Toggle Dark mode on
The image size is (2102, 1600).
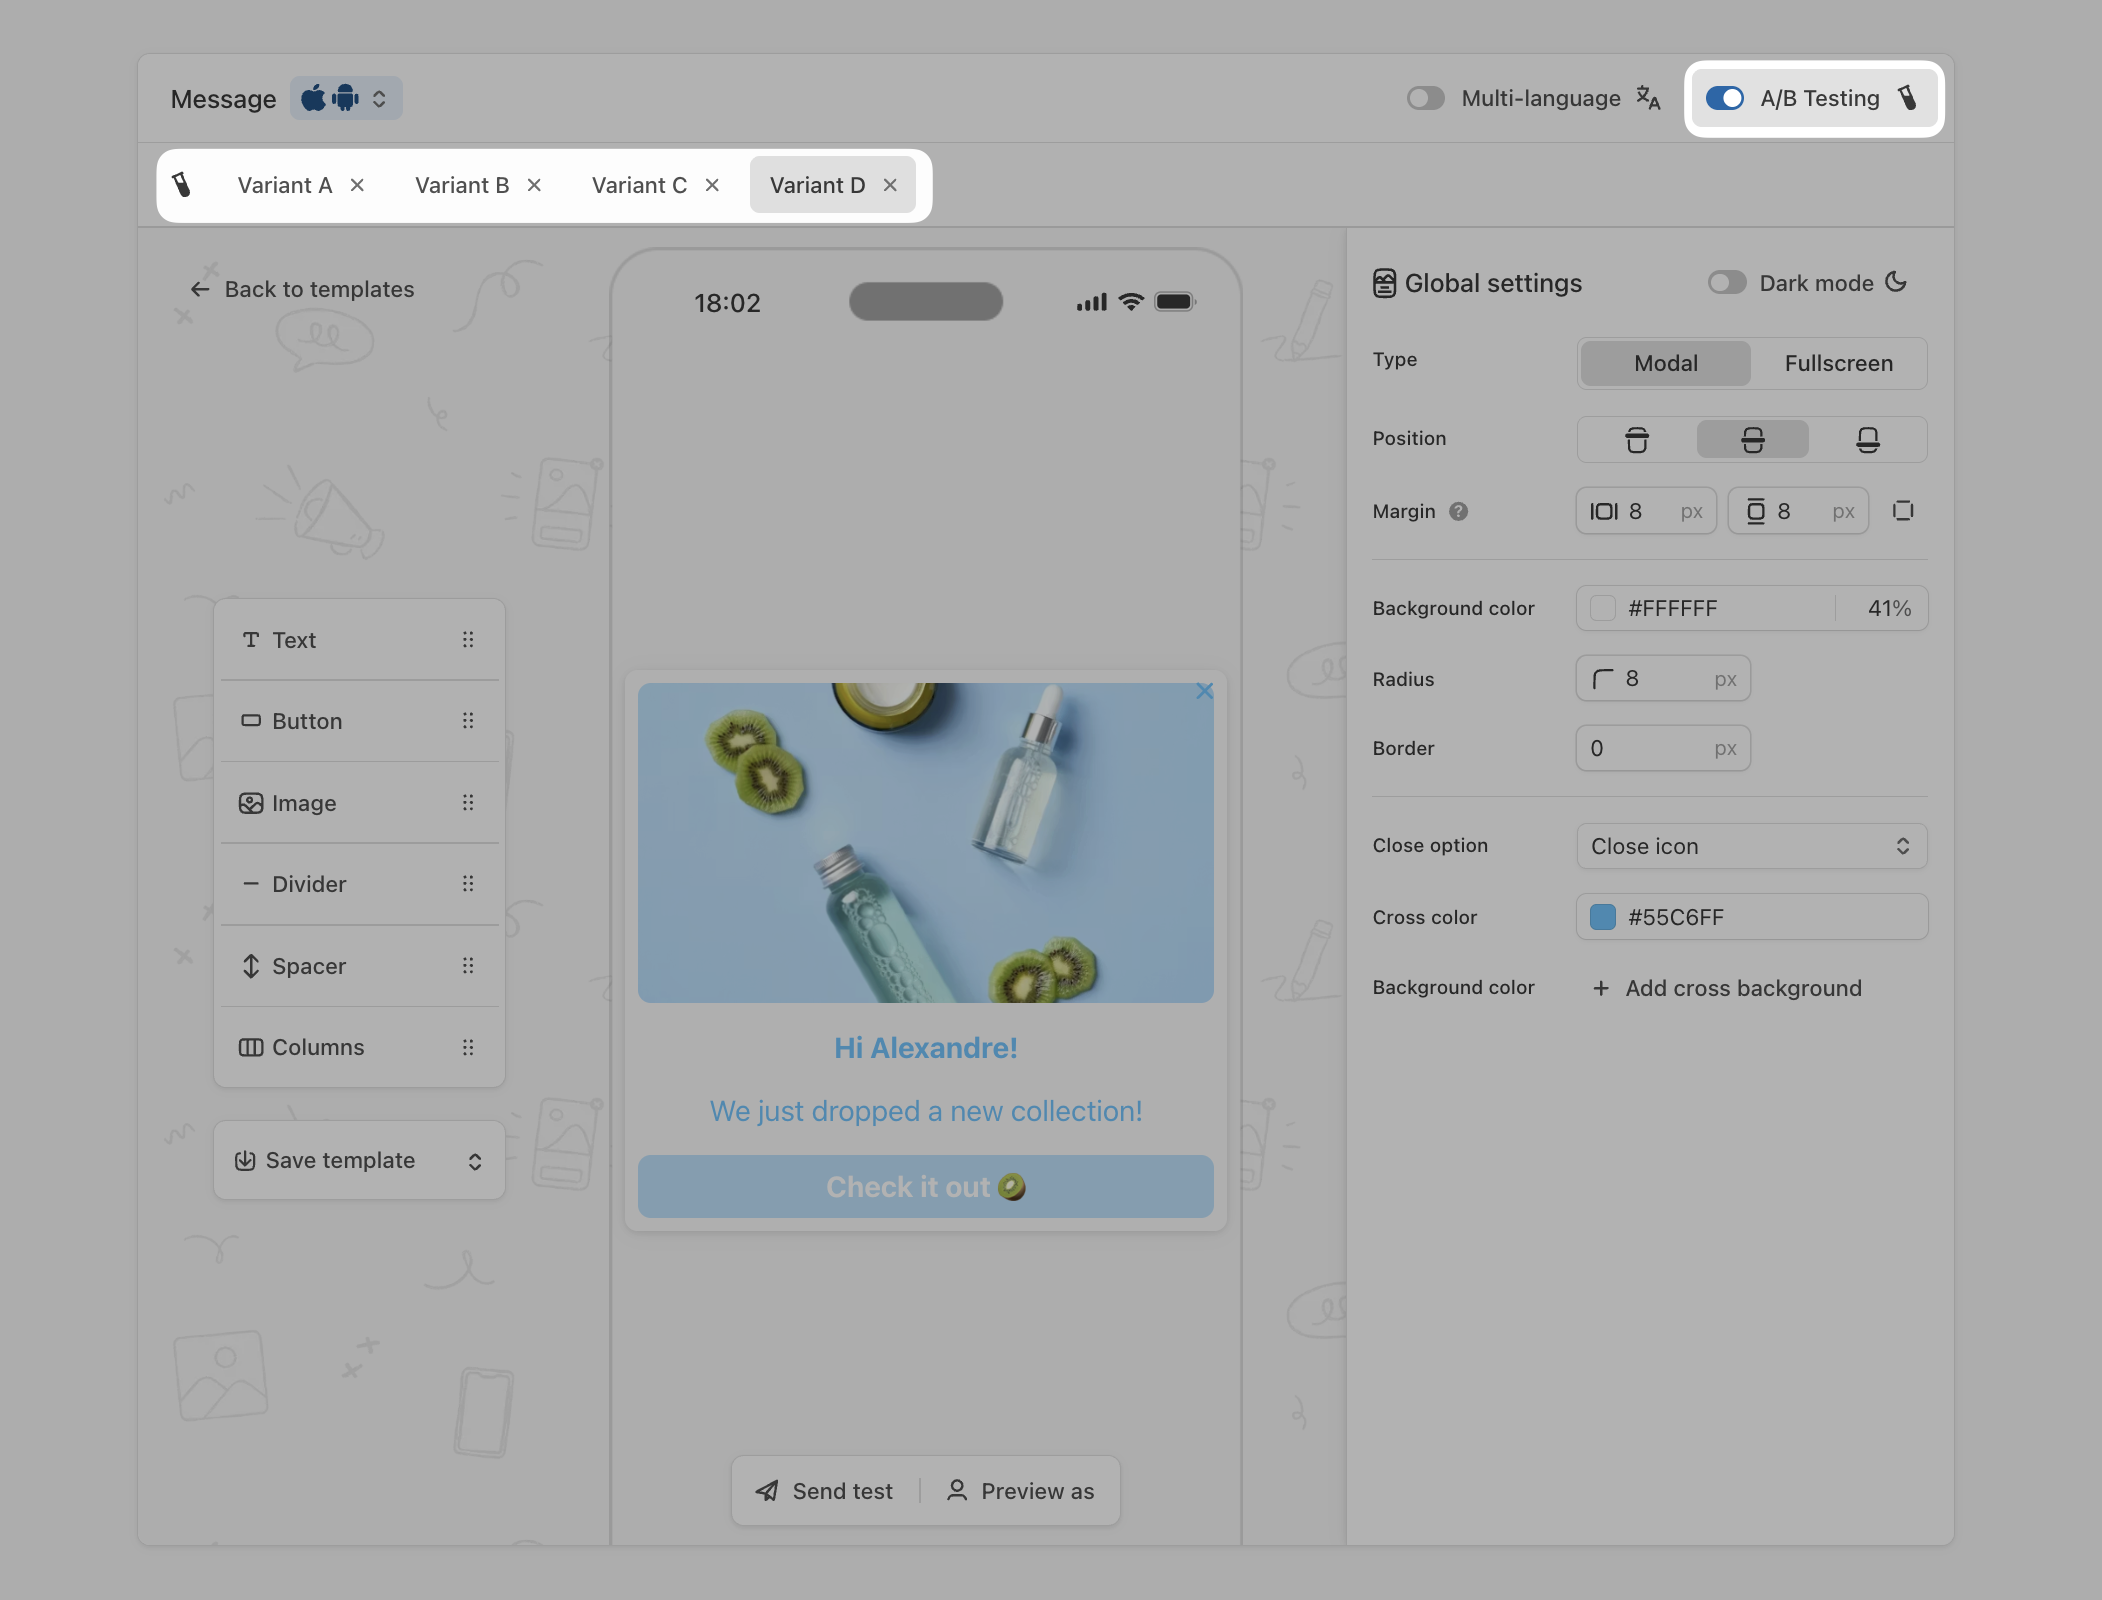coord(1726,283)
